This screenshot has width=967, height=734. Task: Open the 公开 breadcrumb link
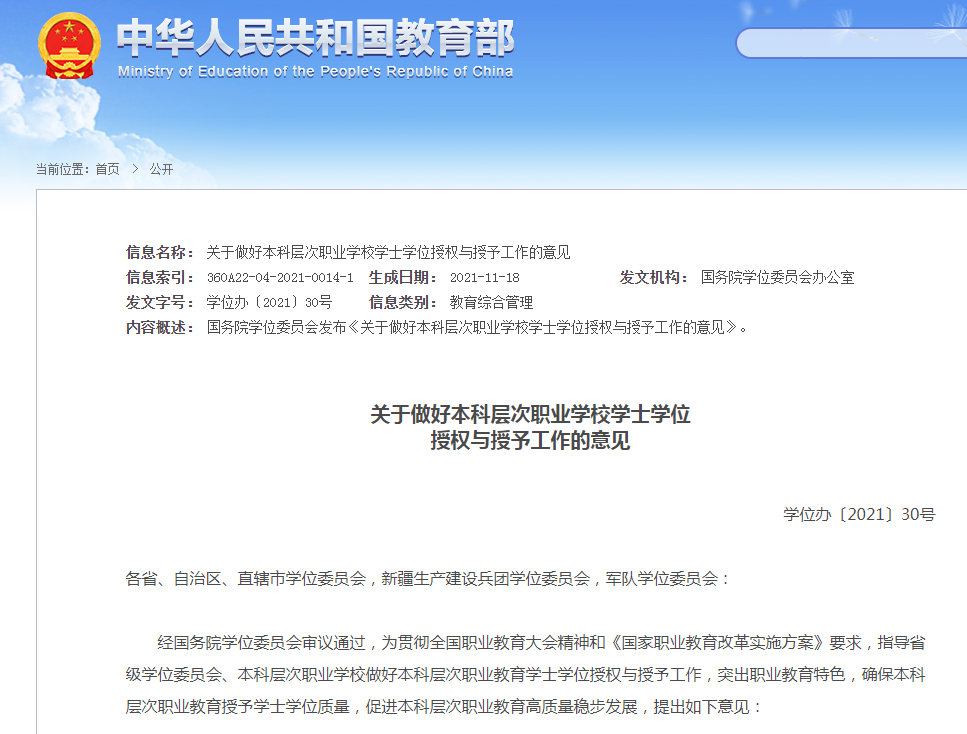coord(163,169)
